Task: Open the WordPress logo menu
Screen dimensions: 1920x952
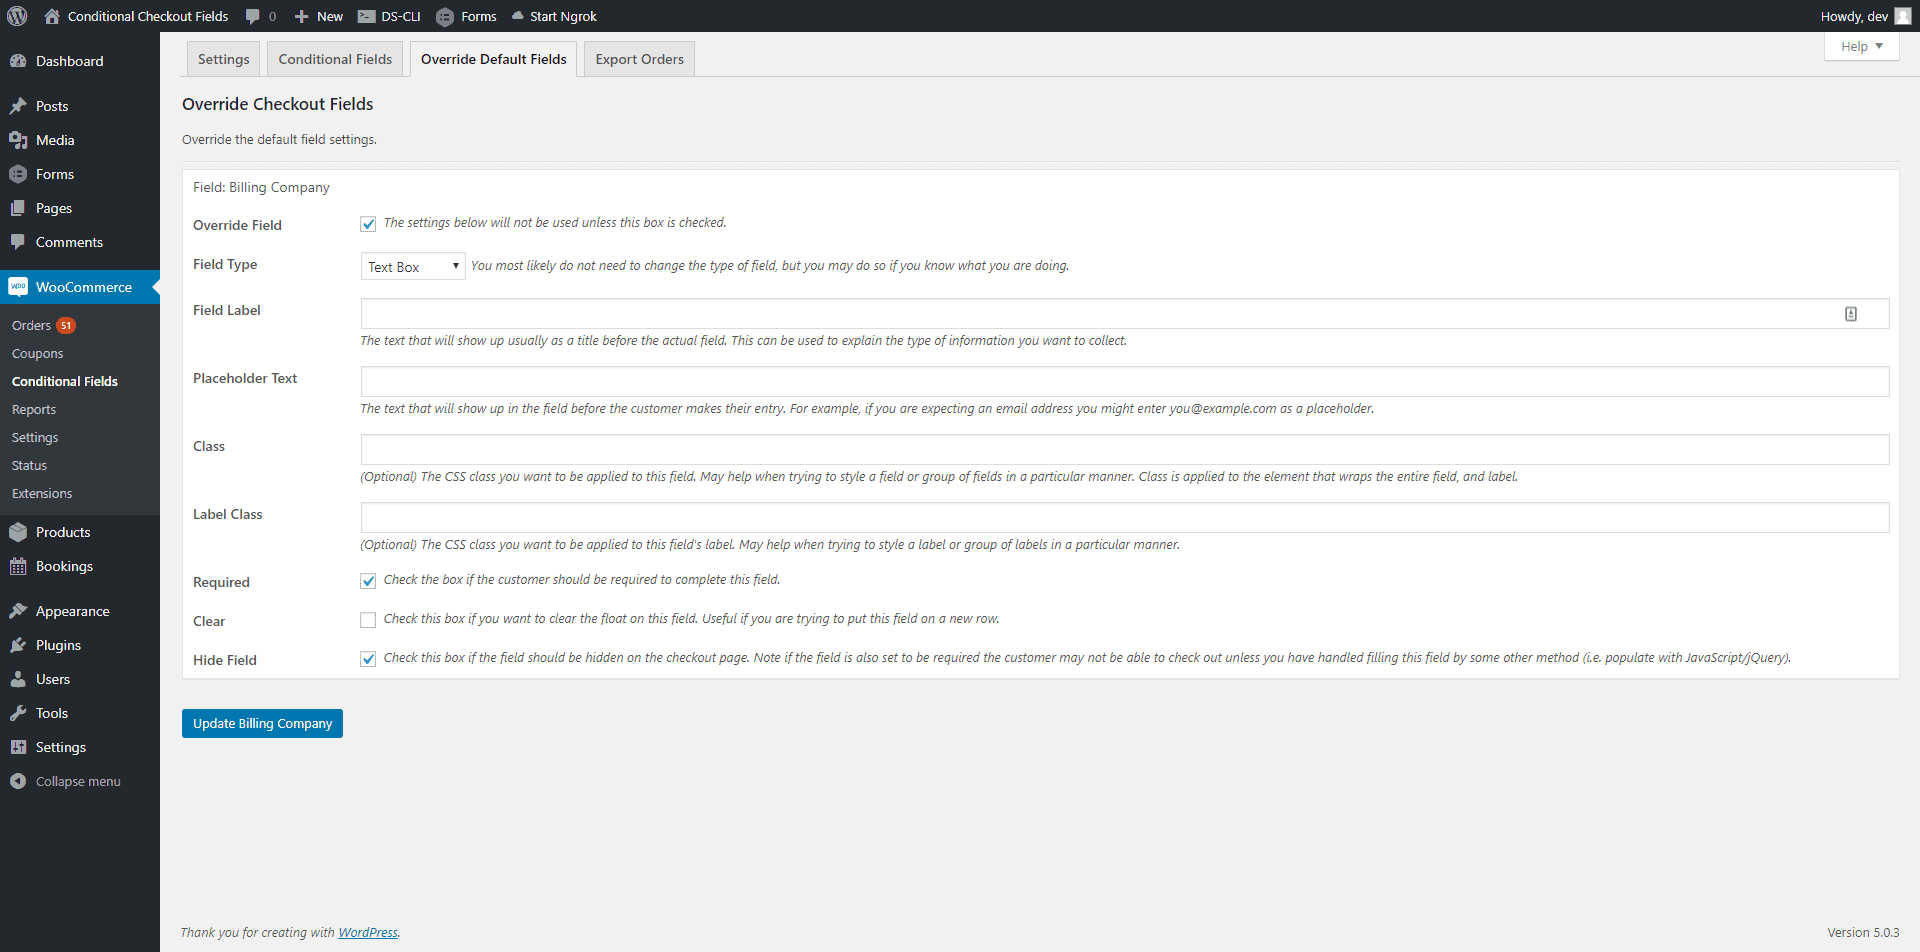Action: 16,16
